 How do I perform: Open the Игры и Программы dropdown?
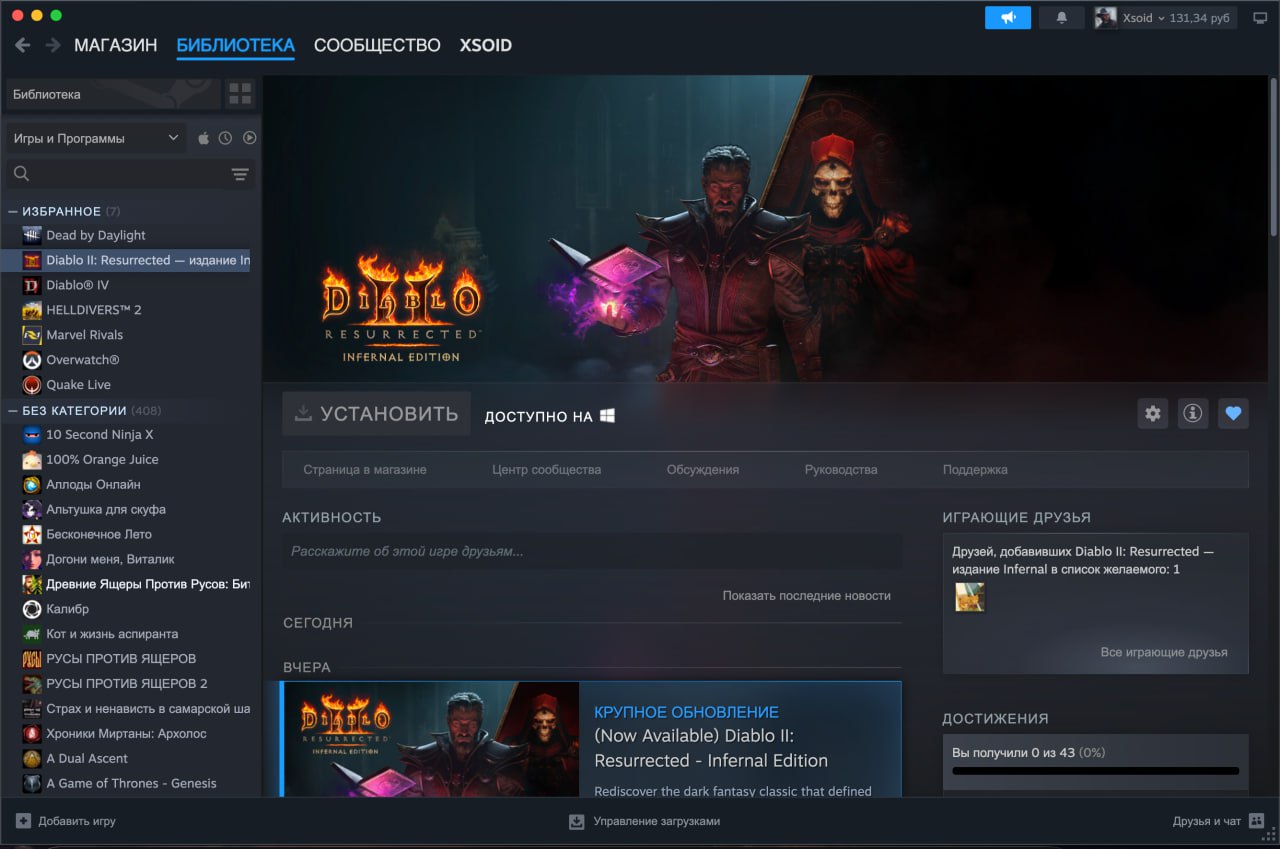click(95, 138)
